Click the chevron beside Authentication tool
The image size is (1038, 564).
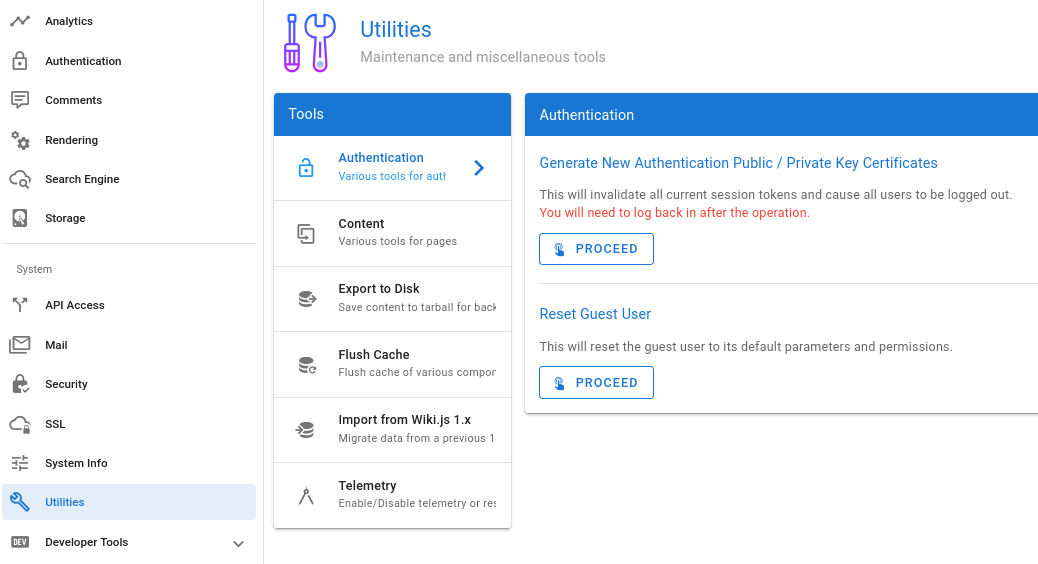(479, 168)
